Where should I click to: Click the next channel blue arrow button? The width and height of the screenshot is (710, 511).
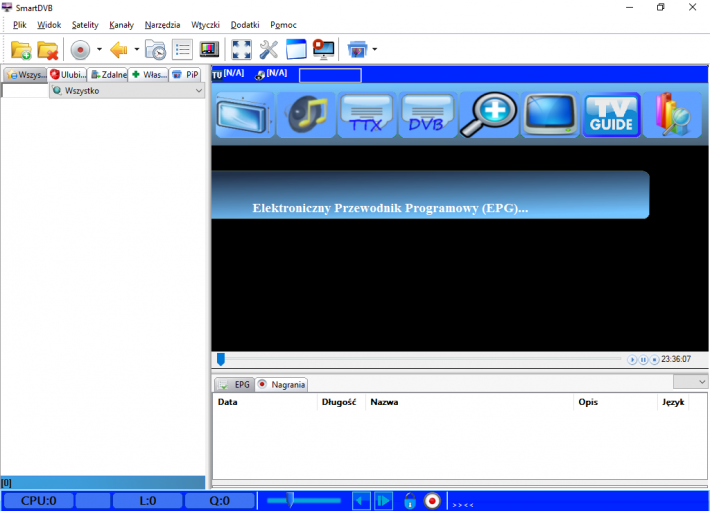pyautogui.click(x=383, y=501)
